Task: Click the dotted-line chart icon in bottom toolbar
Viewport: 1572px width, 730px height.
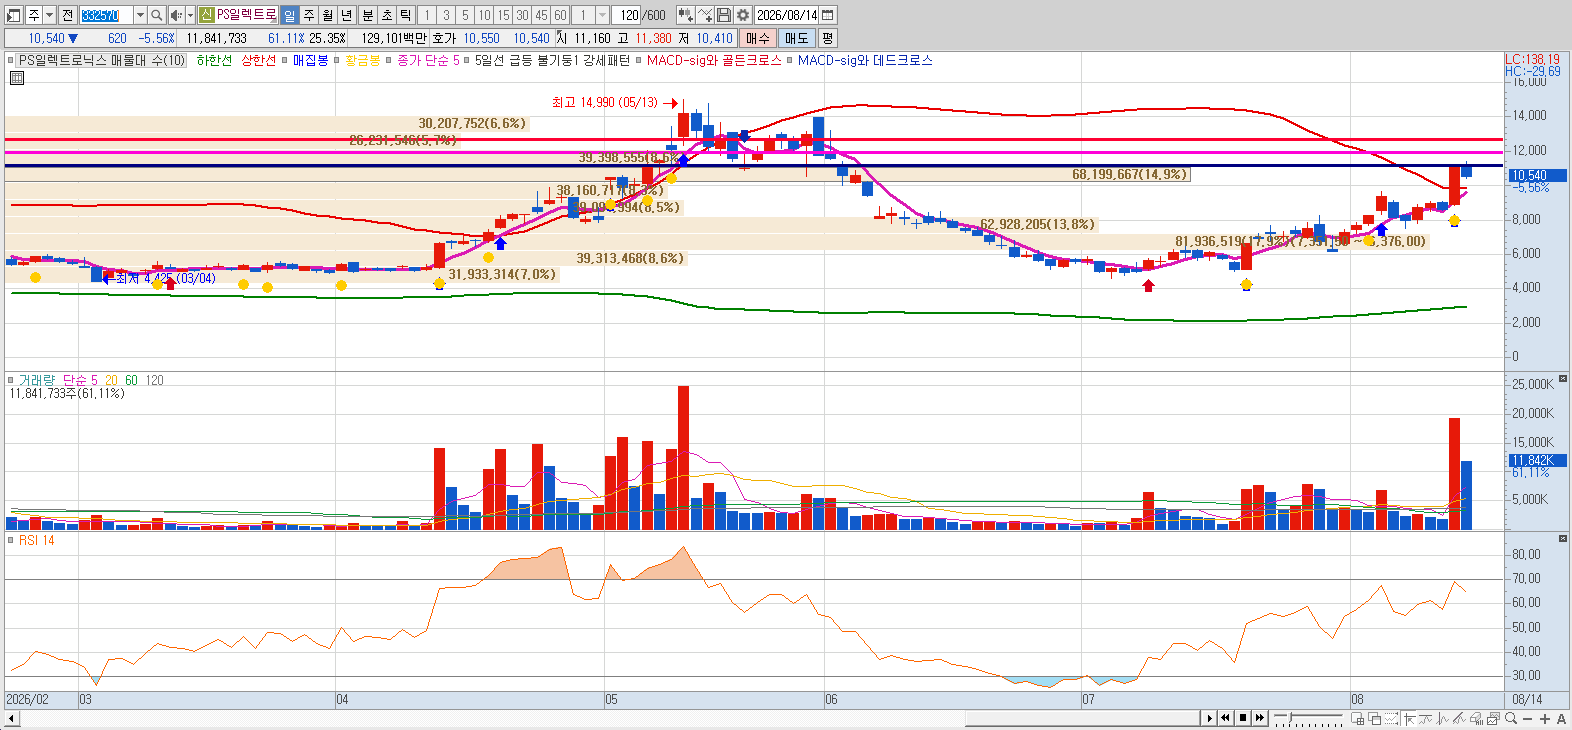Action: click(1391, 718)
